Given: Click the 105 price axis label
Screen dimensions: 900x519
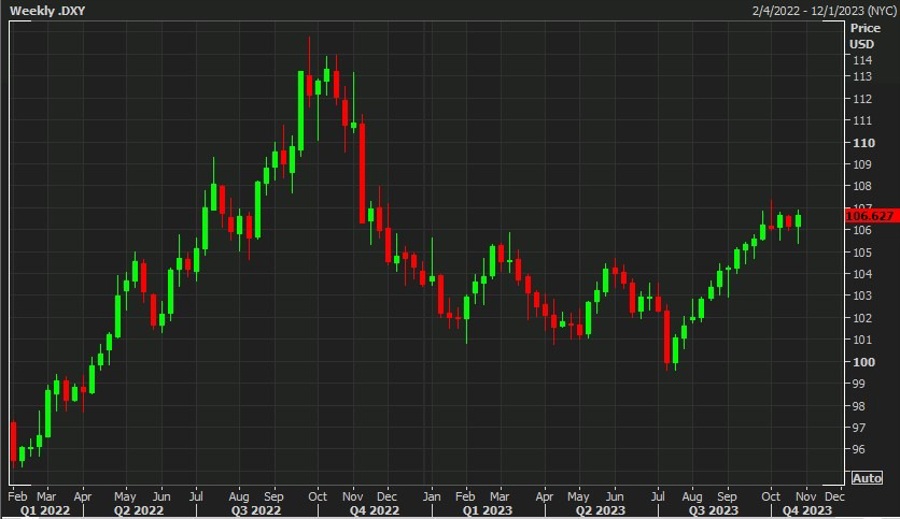Looking at the screenshot, I should pos(862,253).
